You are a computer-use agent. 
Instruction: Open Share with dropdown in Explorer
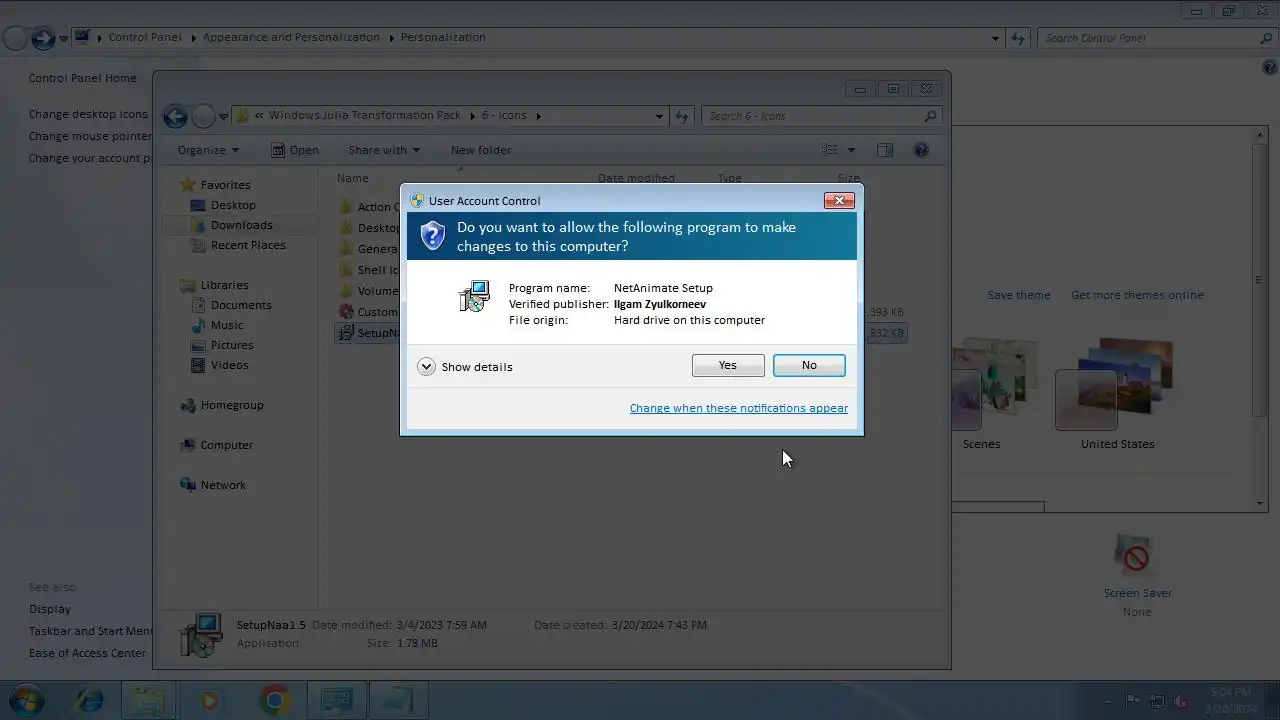coord(384,150)
